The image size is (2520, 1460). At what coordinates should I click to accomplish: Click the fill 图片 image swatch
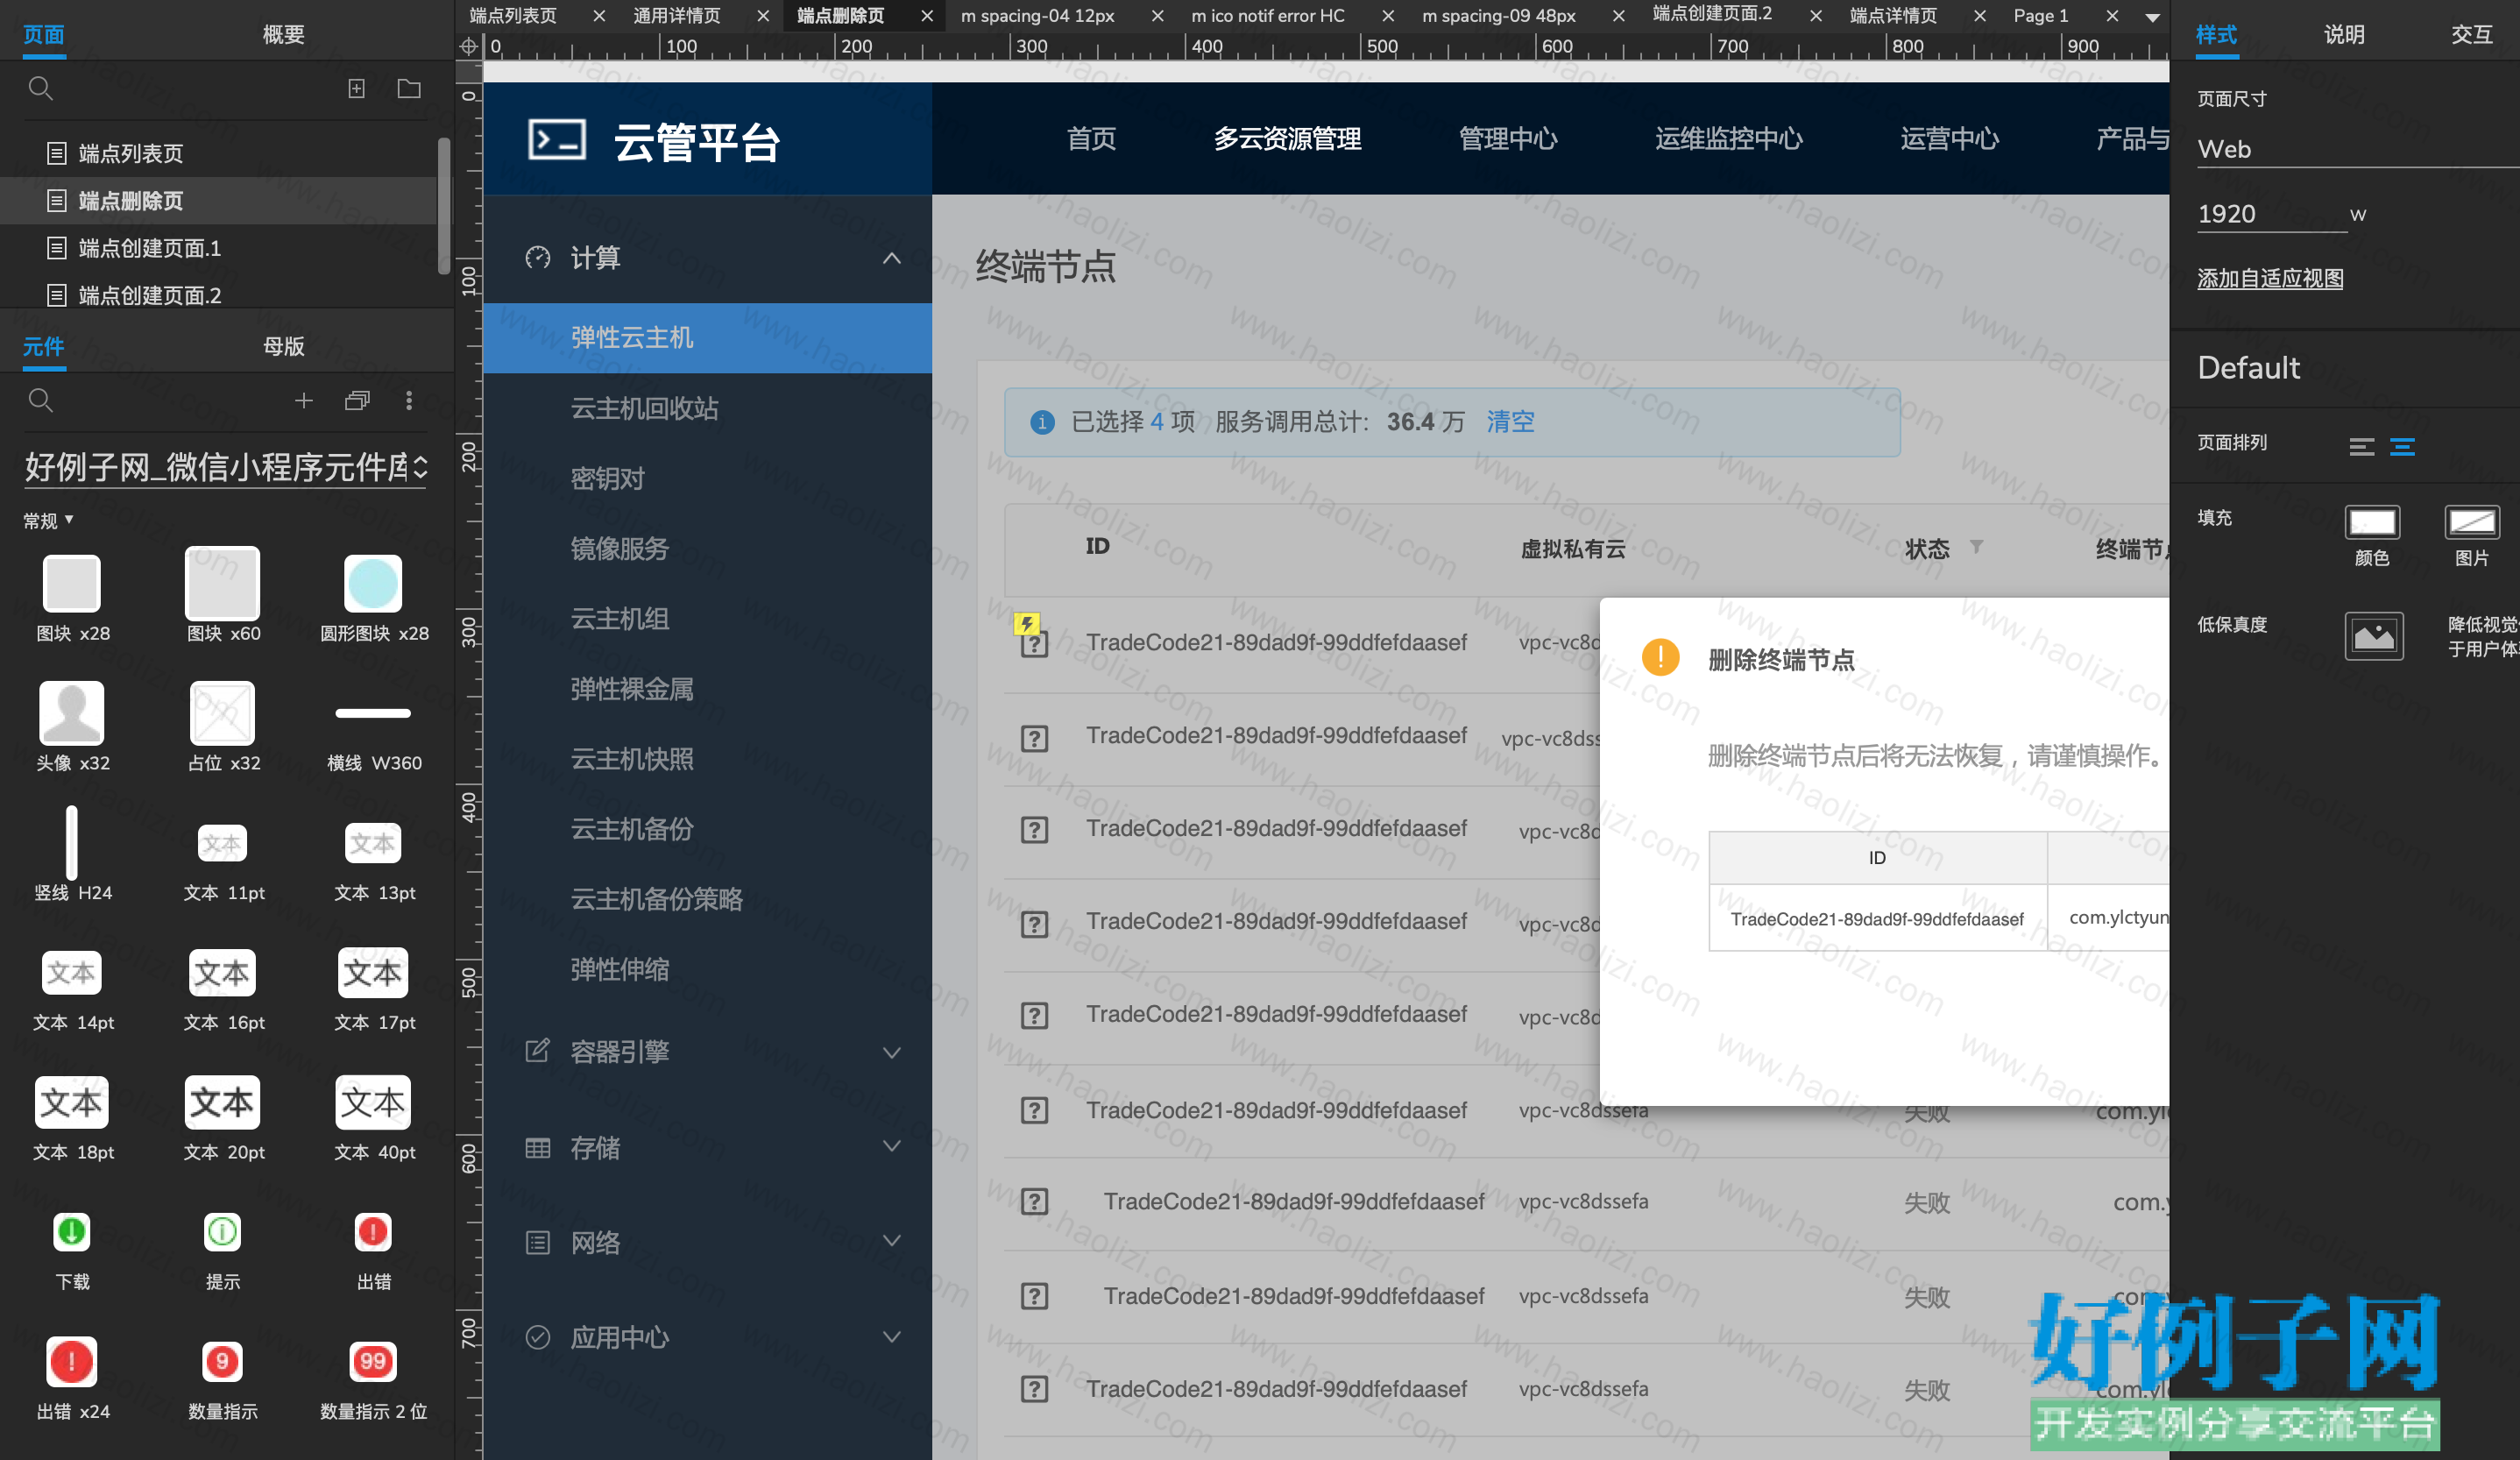(x=2472, y=522)
